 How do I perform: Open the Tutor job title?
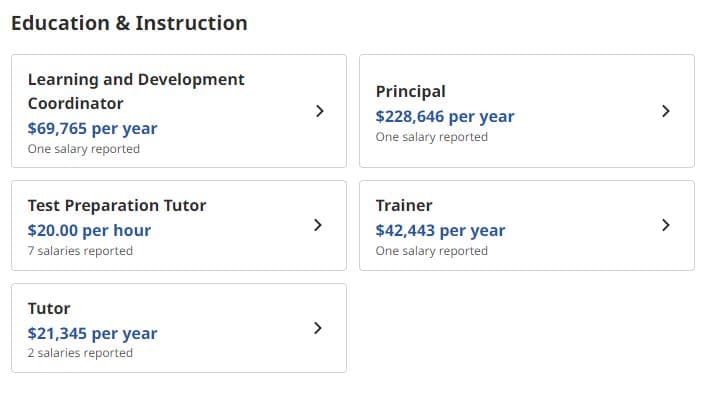49,308
